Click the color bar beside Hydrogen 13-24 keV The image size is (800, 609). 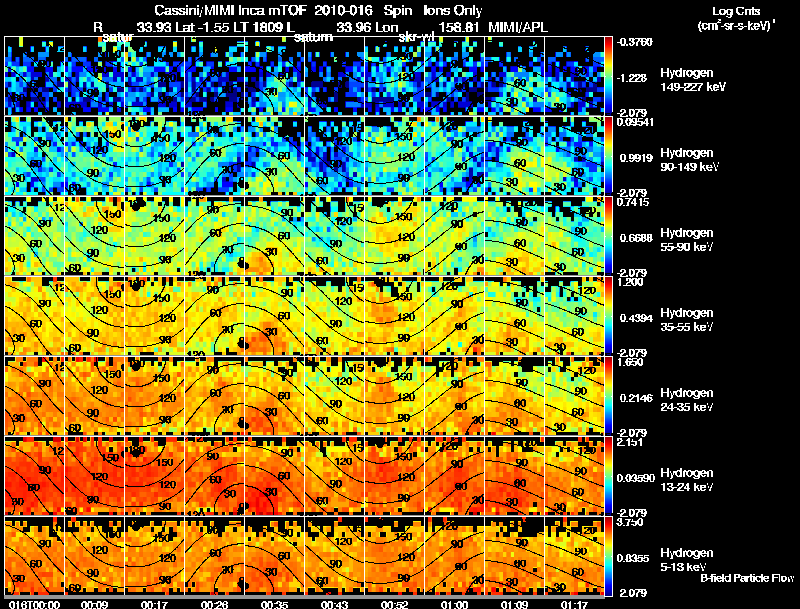608,476
